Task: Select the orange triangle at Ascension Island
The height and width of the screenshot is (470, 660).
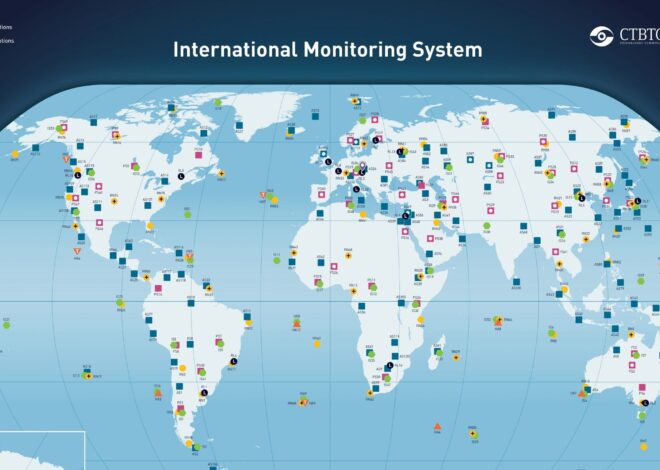Action: tap(297, 324)
